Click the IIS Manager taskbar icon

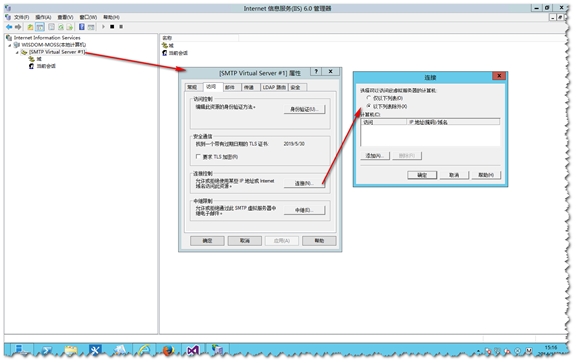(217, 350)
